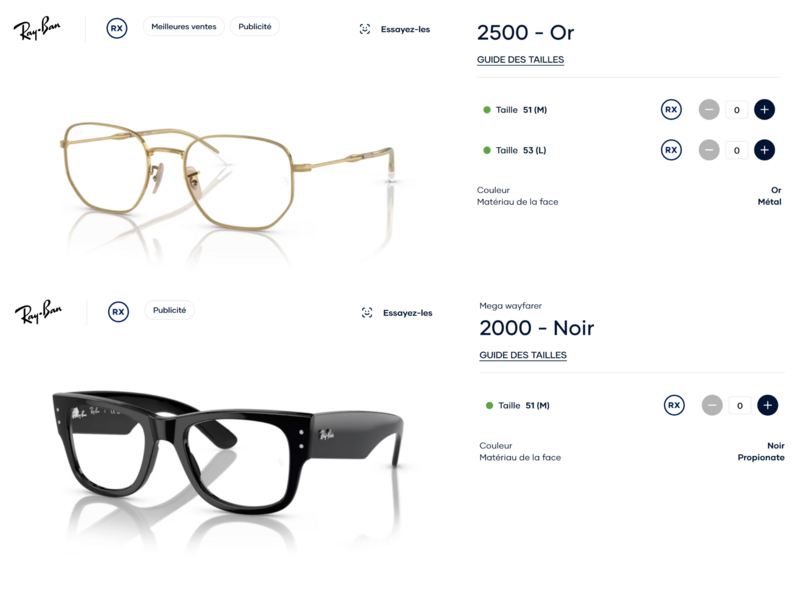Open the GUIDE DES TAILLES link for 2500 - Or
This screenshot has width=800, height=600.
click(x=520, y=60)
